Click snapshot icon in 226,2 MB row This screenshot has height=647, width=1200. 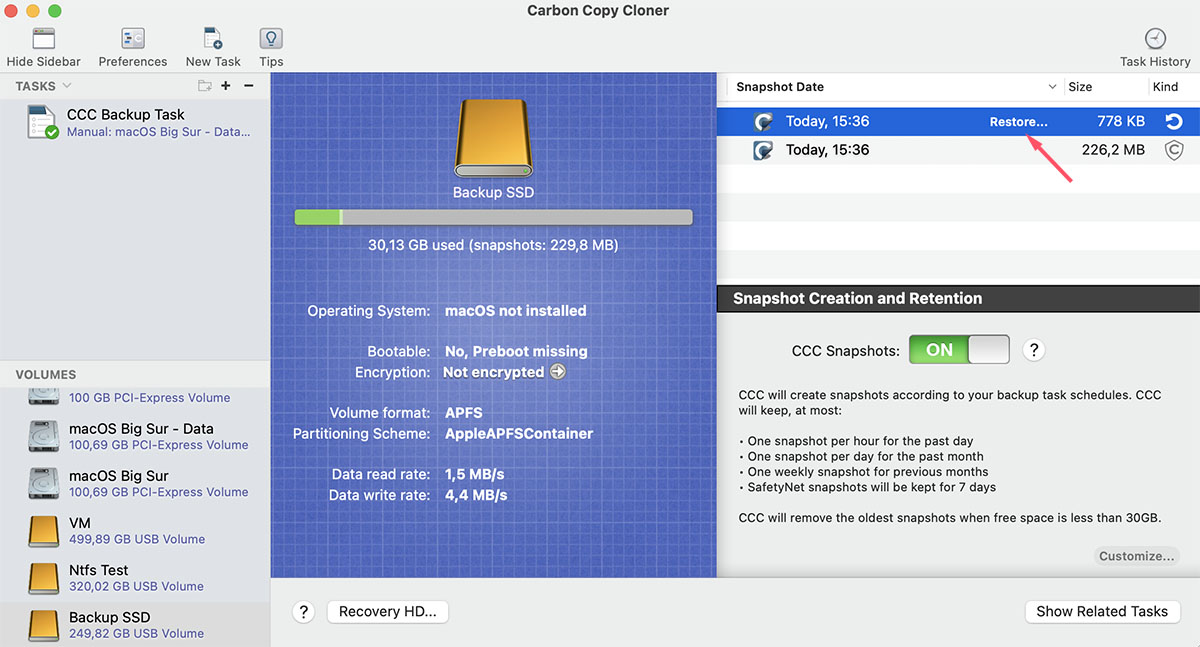pyautogui.click(x=764, y=151)
